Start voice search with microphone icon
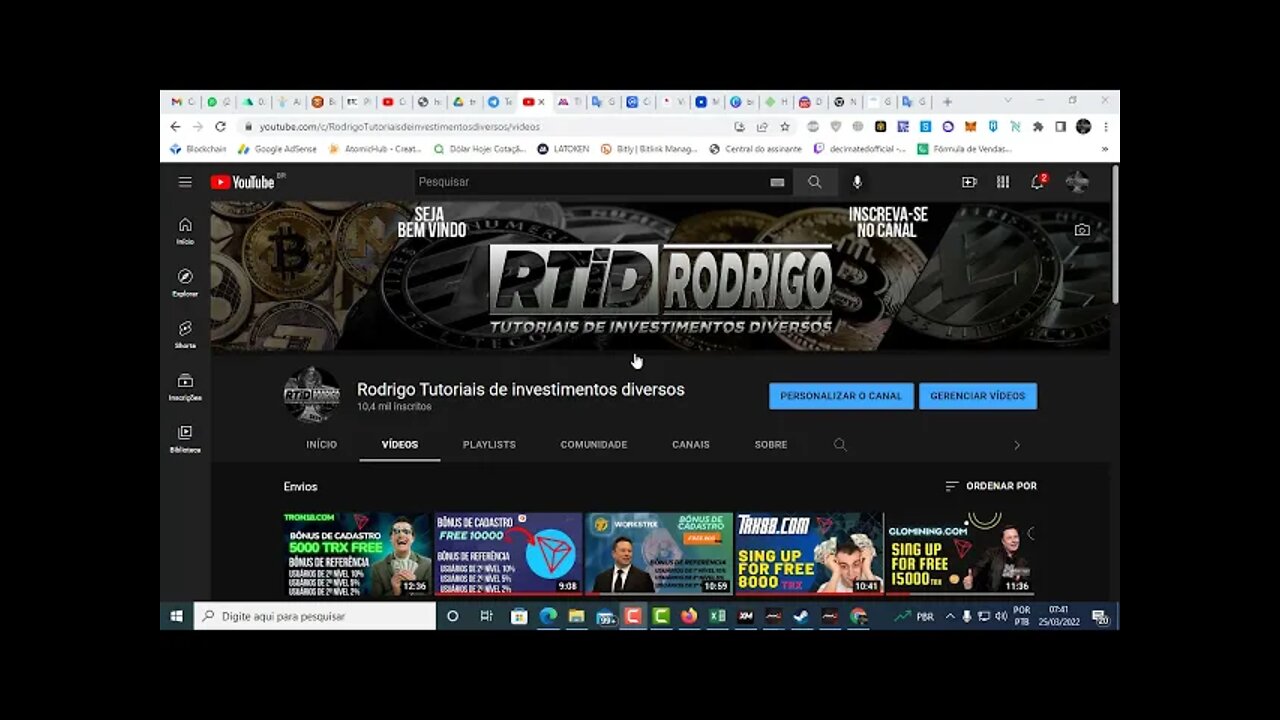This screenshot has height=720, width=1280. point(857,182)
